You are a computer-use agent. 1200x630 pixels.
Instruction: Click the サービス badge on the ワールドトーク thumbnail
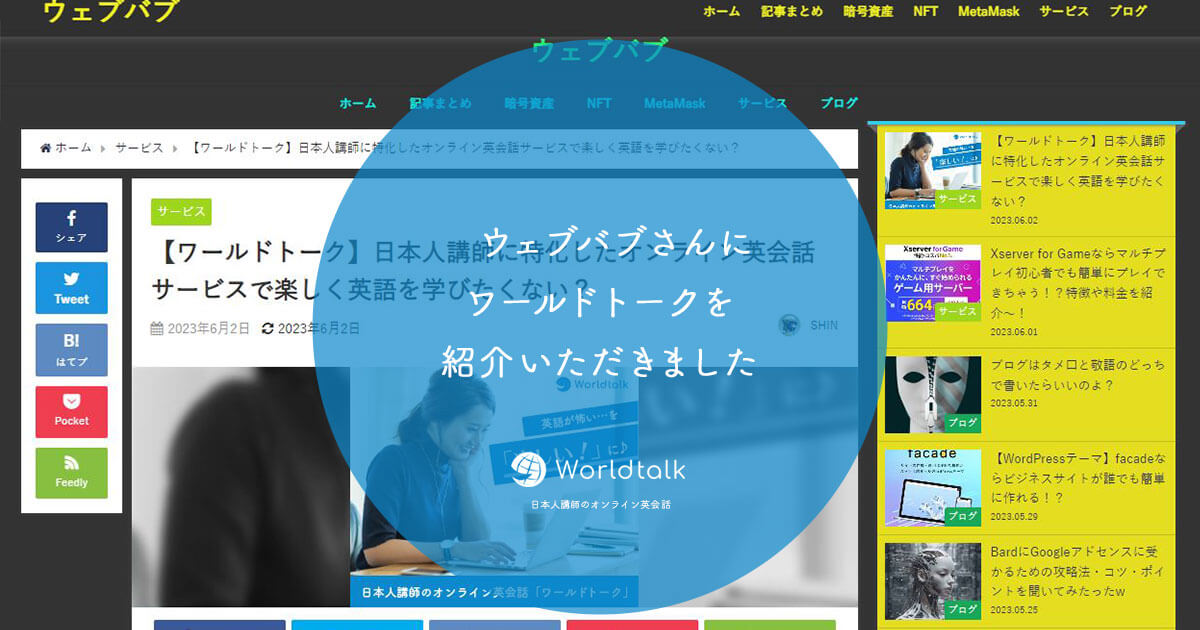[957, 199]
